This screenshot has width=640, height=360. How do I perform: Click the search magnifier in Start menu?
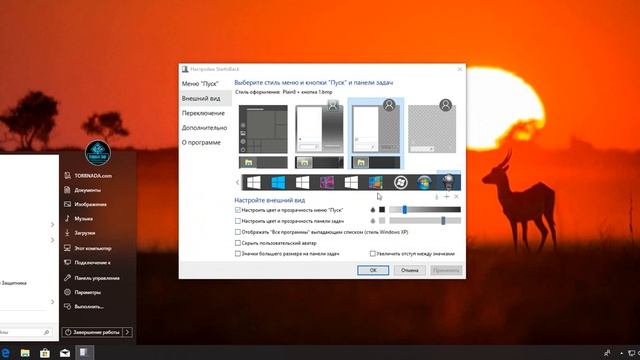tap(47, 332)
